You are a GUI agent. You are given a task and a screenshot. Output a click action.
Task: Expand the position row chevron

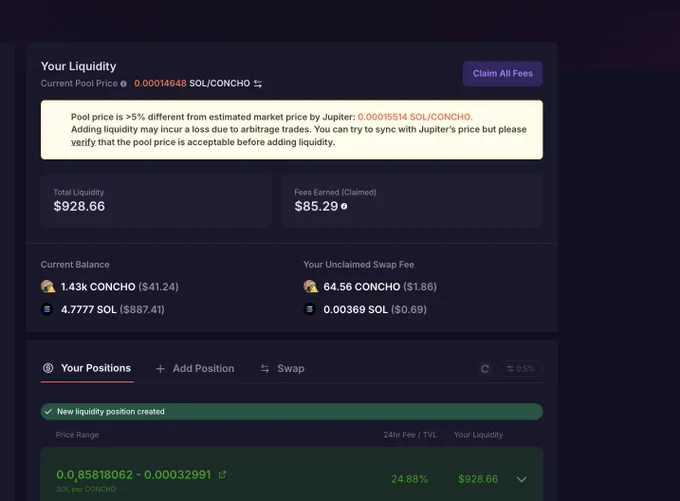click(x=522, y=479)
